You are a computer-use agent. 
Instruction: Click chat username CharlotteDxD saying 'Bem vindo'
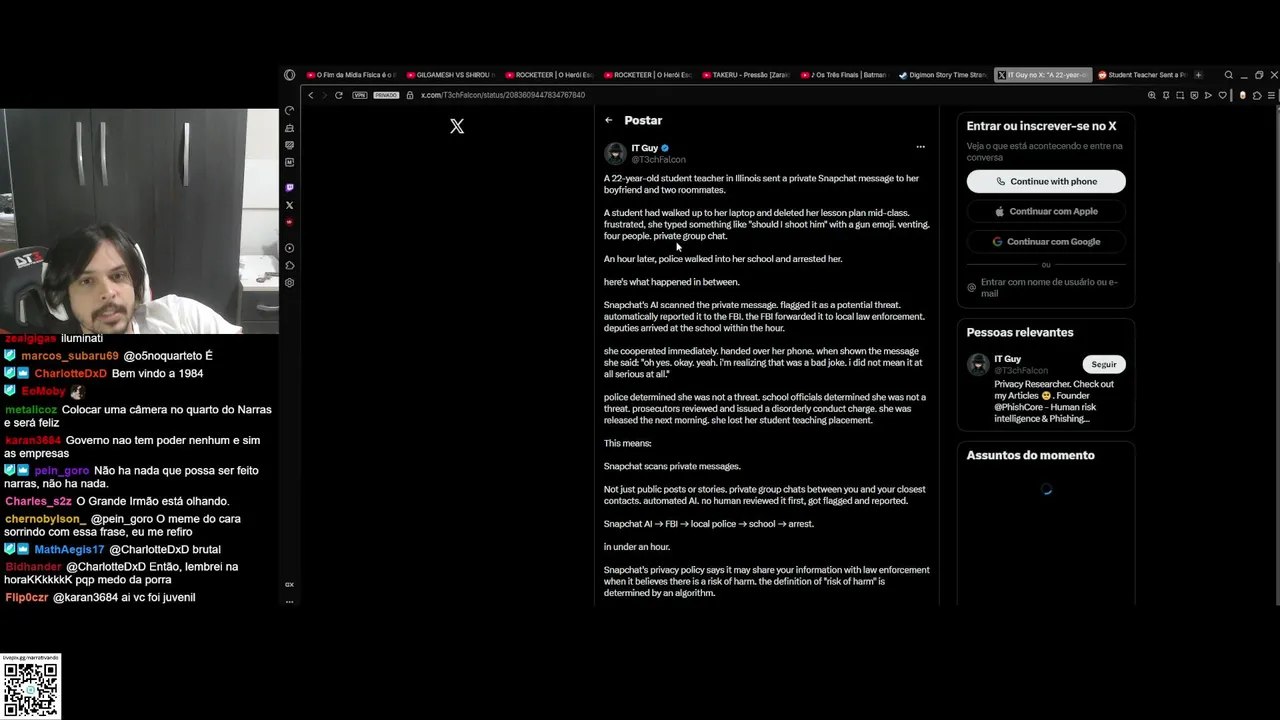pyautogui.click(x=71, y=374)
